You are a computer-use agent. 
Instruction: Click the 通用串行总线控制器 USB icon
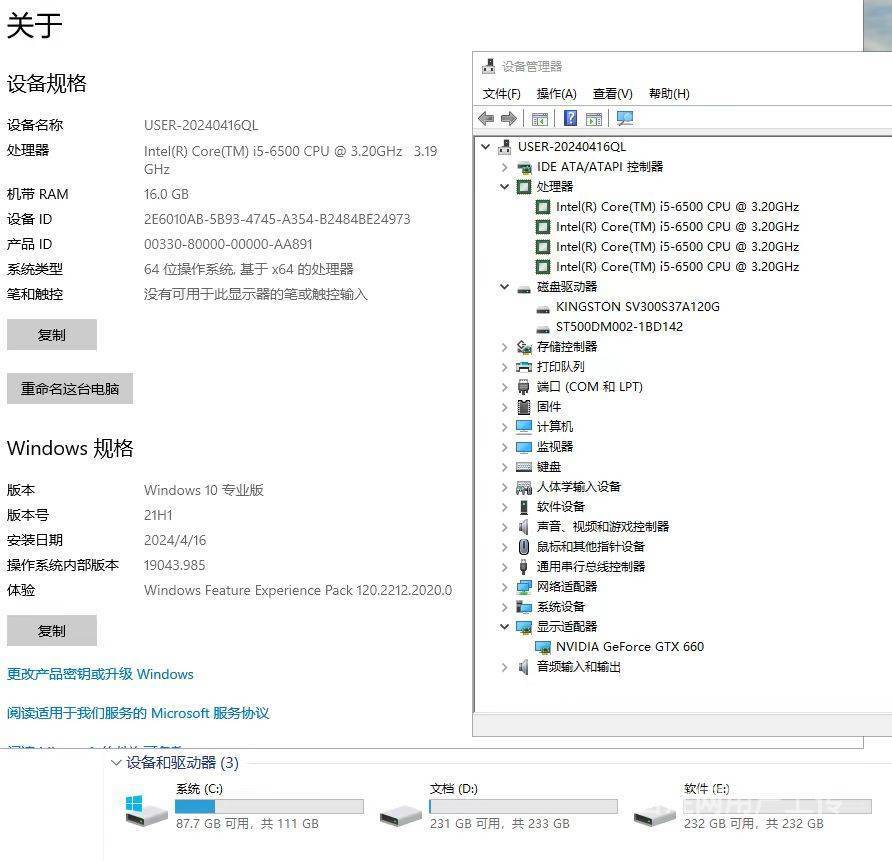524,566
